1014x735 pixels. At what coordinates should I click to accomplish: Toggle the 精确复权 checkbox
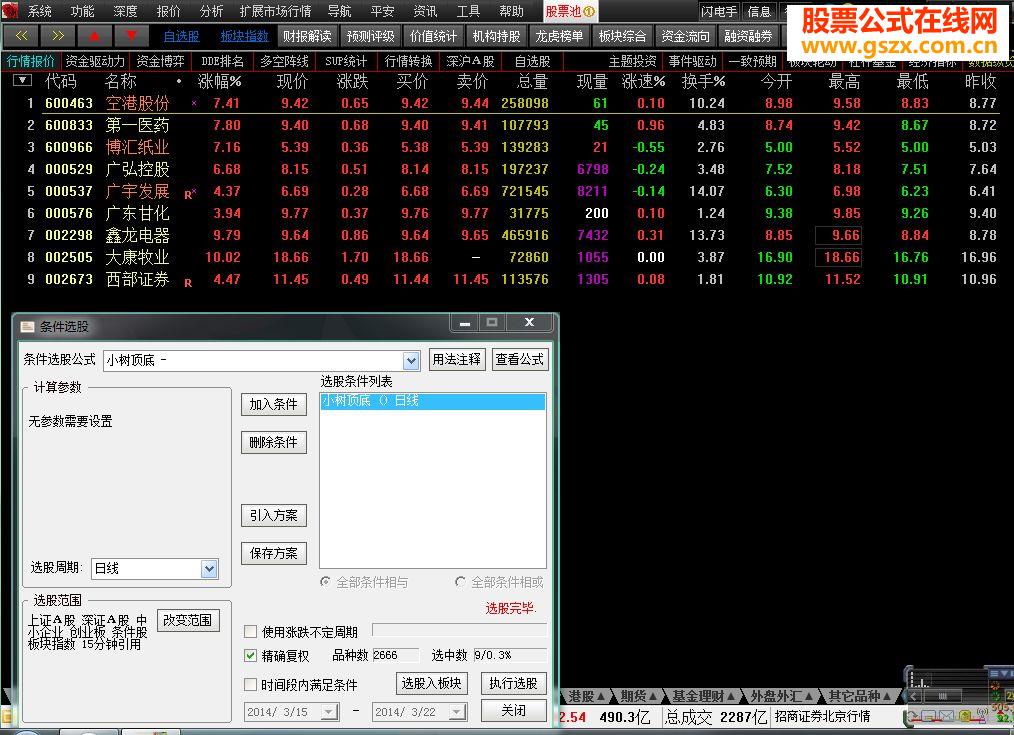[x=250, y=655]
